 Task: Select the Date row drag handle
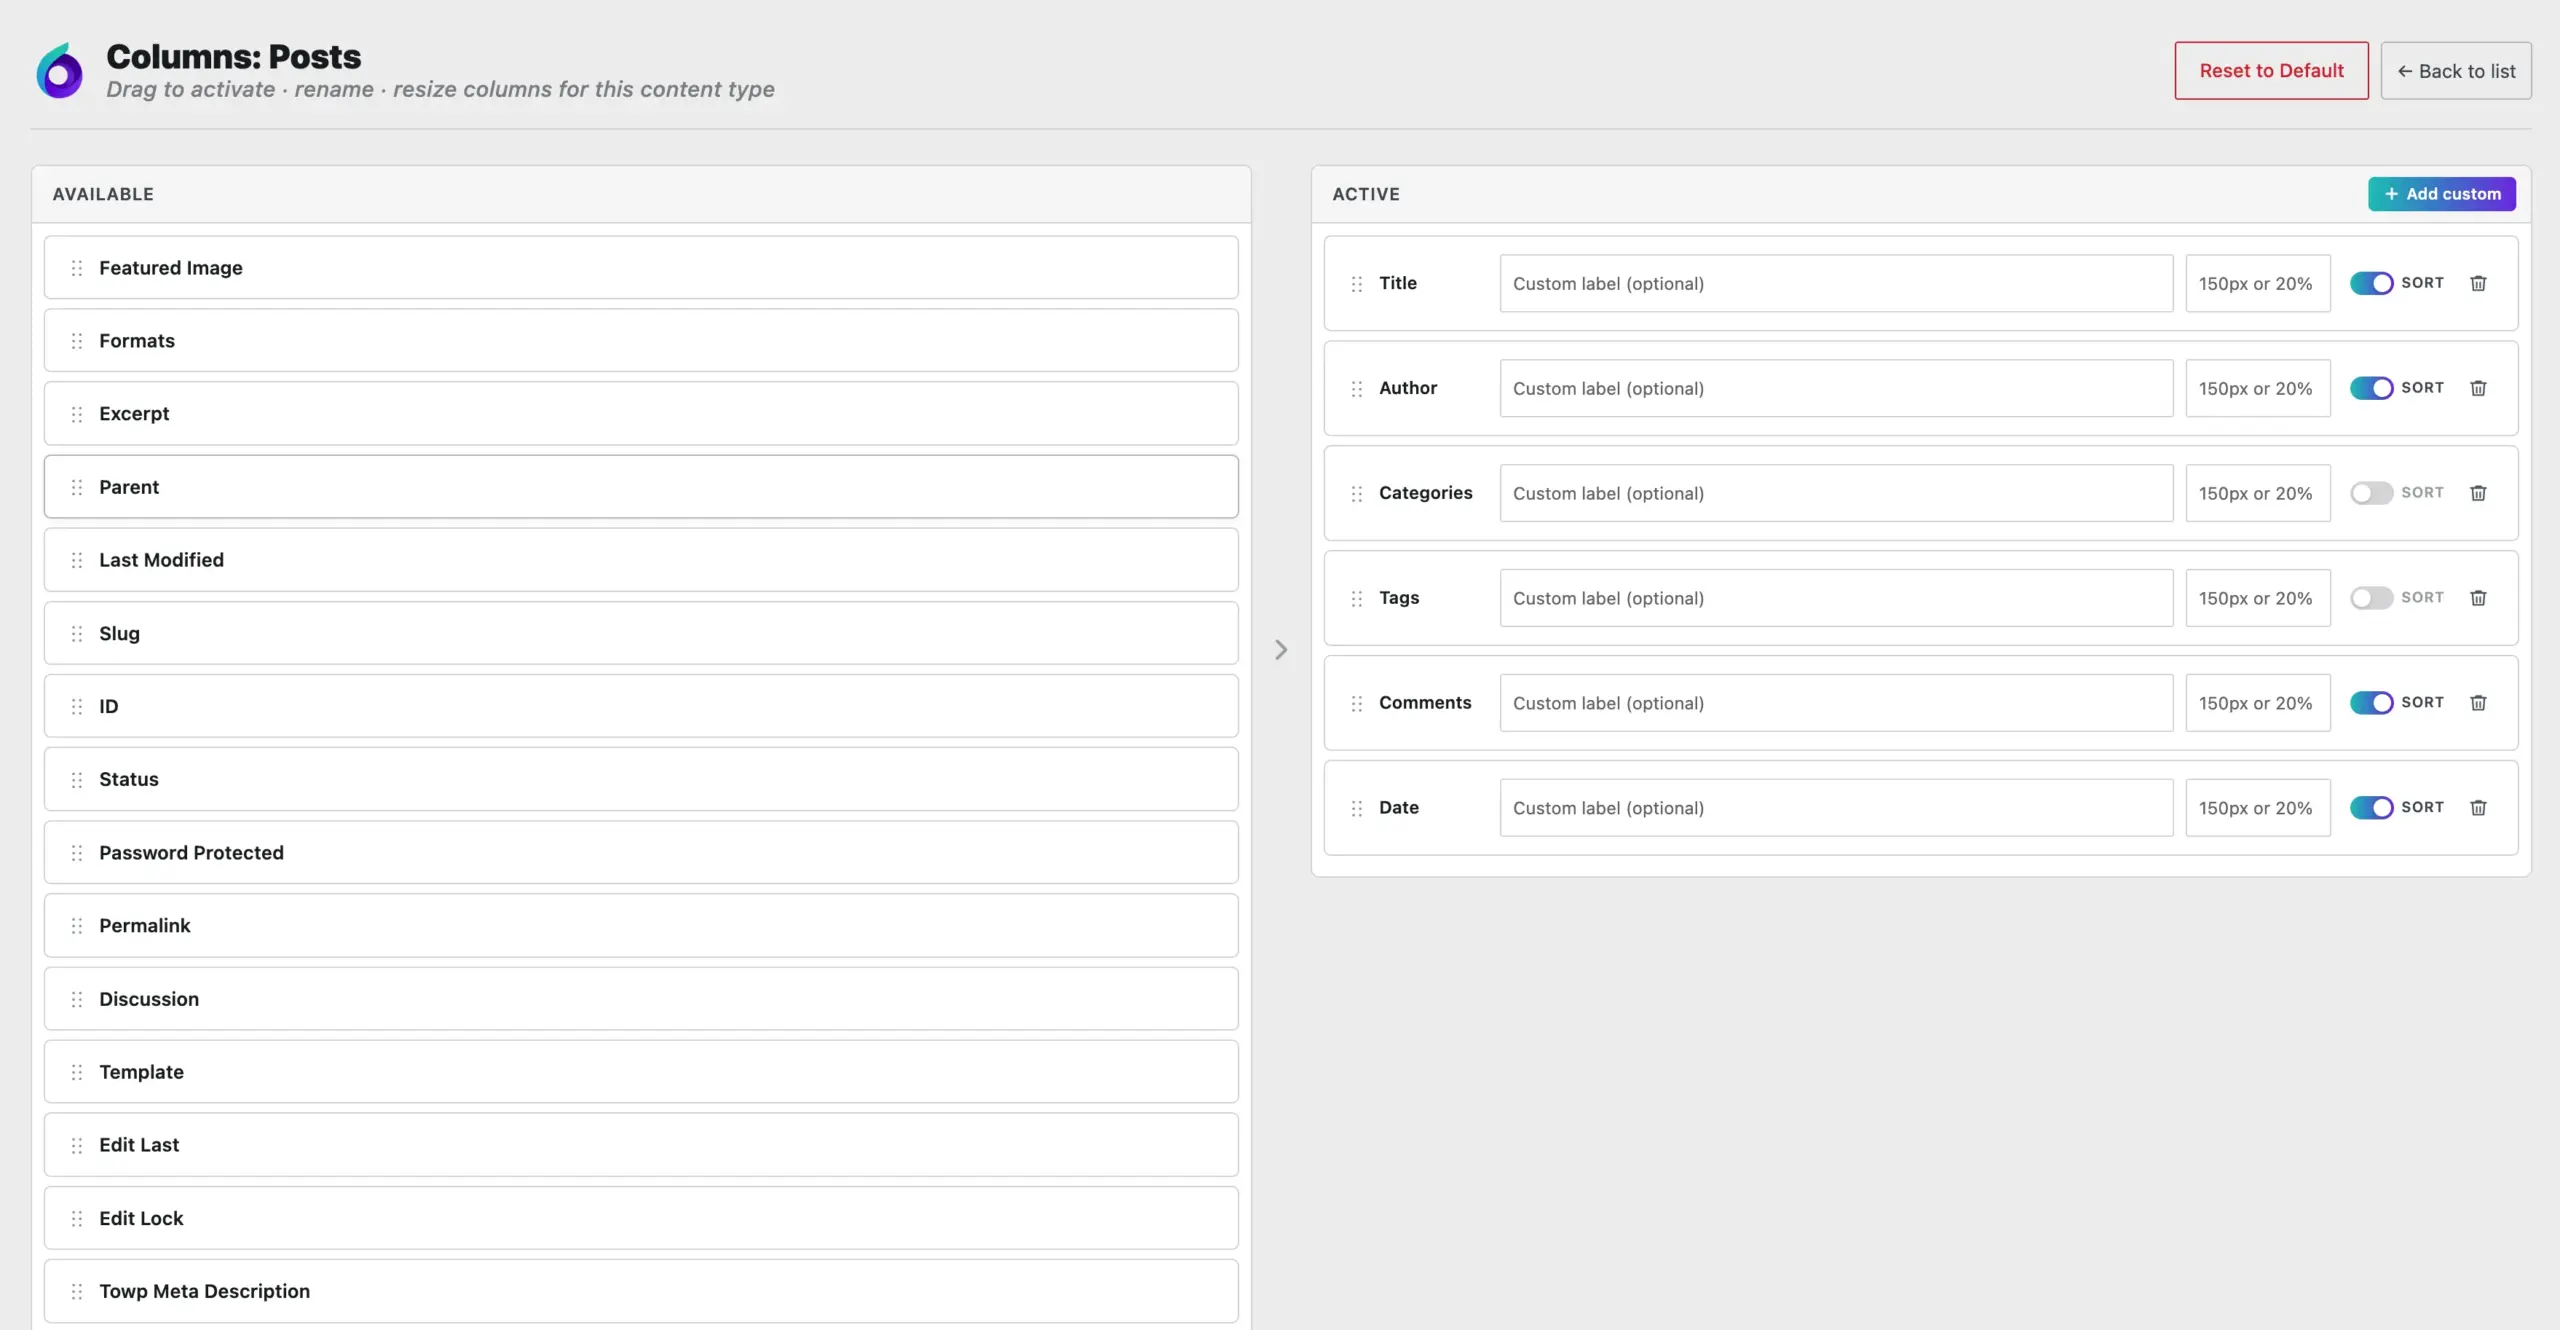click(1357, 809)
